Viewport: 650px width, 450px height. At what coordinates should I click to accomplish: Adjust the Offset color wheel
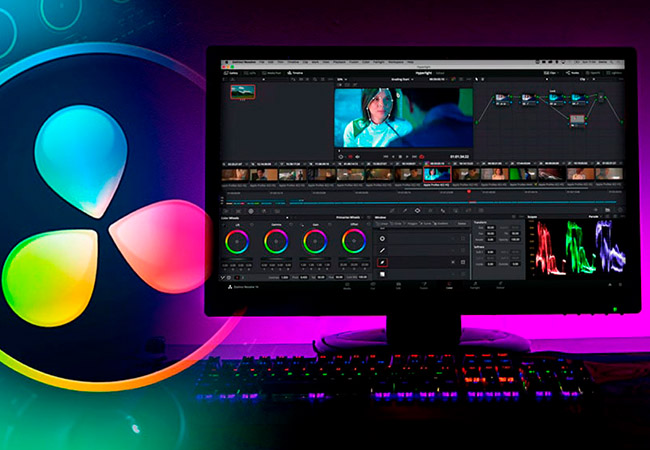[354, 242]
